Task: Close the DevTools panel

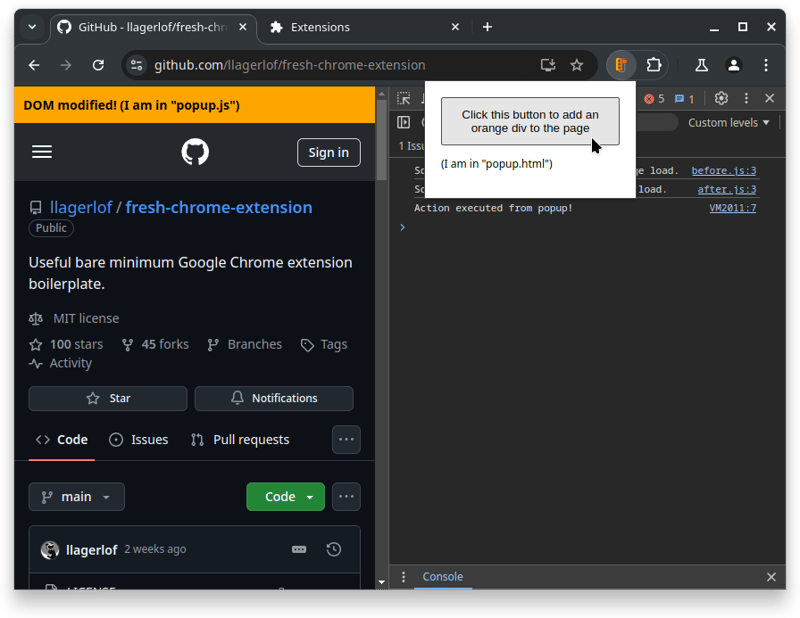Action: (770, 98)
